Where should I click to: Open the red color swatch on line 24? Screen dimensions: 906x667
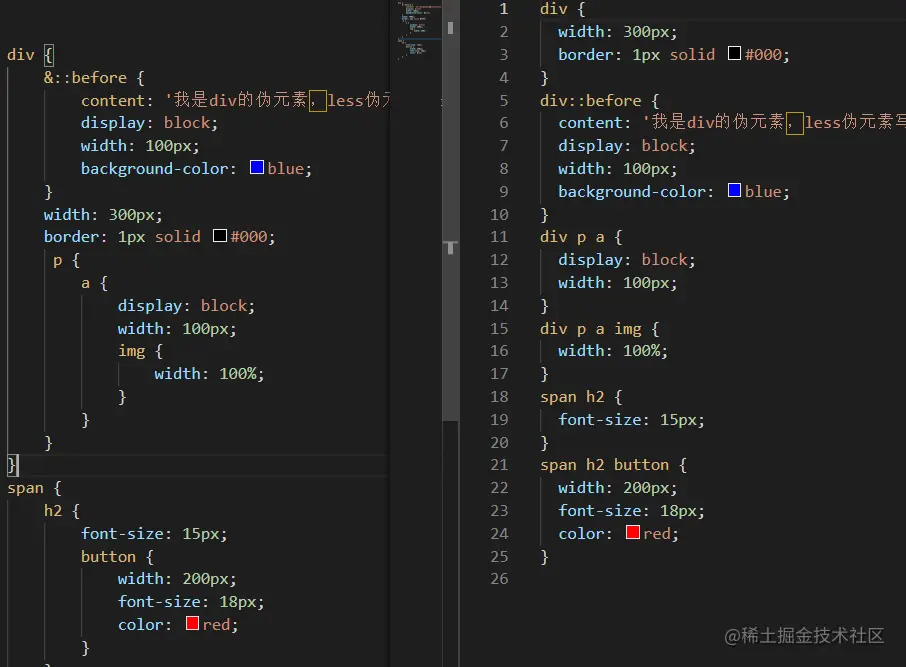pos(633,532)
